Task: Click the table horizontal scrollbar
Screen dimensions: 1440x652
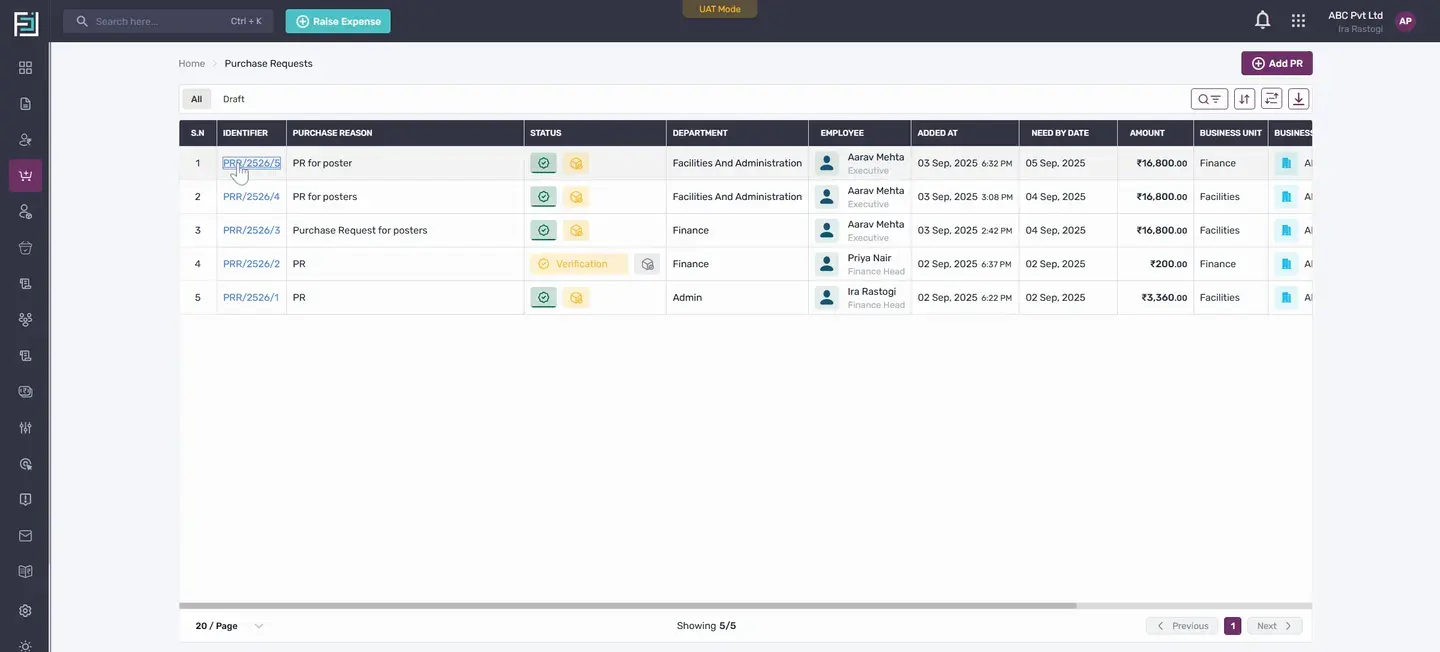Action: click(628, 606)
